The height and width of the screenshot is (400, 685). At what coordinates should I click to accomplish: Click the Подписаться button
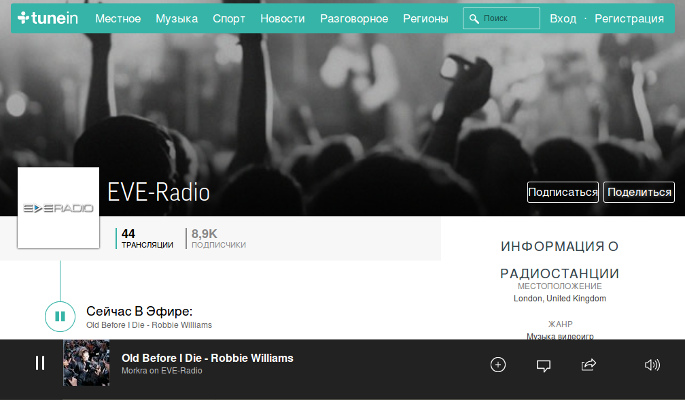(x=563, y=192)
